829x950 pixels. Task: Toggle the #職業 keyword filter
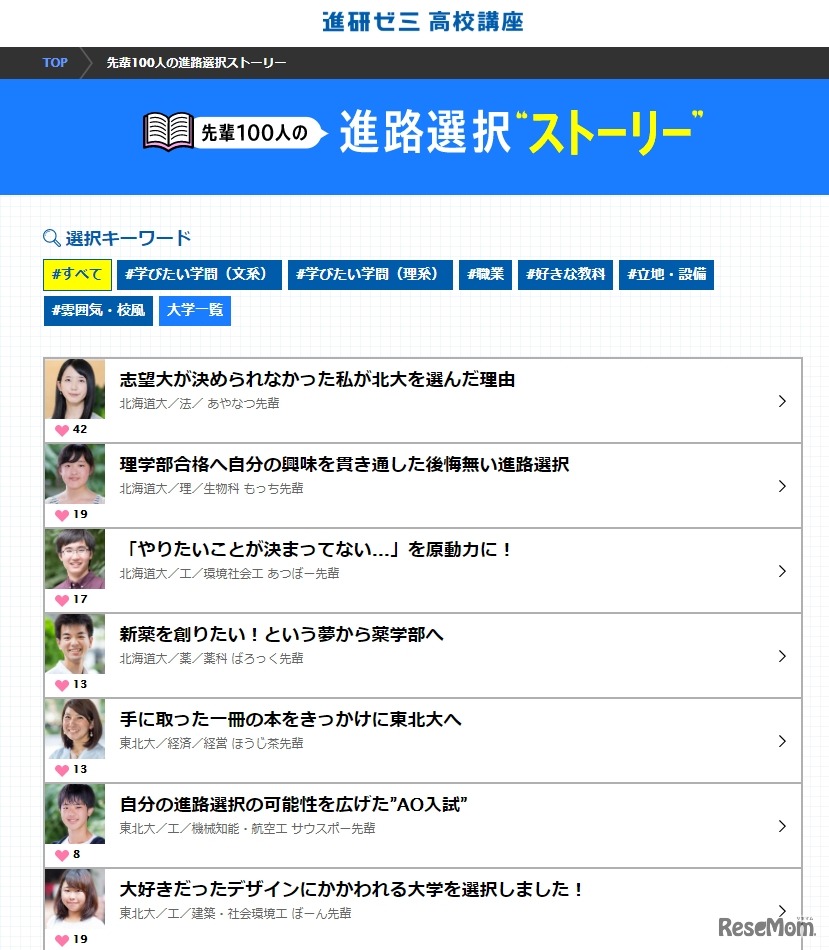click(485, 275)
